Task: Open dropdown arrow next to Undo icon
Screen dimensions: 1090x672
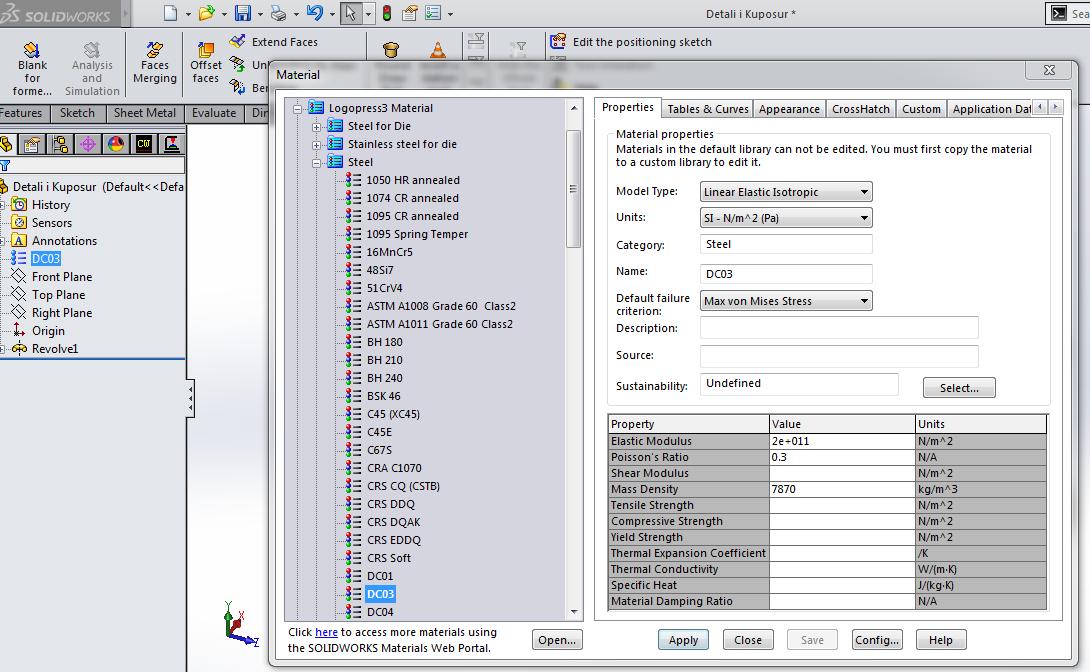Action: coord(332,13)
